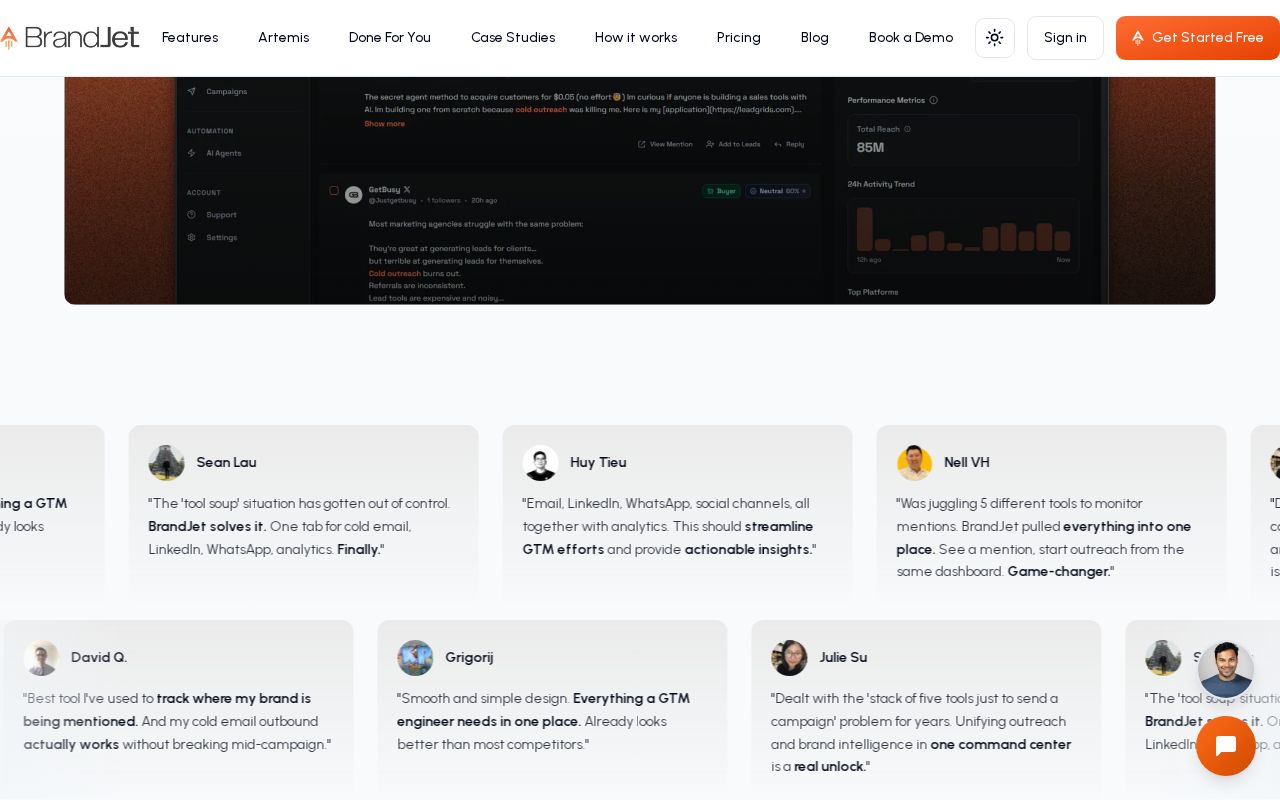The width and height of the screenshot is (1280, 800).
Task: Click "real unlock." in Julie Su's quote
Action: 830,766
